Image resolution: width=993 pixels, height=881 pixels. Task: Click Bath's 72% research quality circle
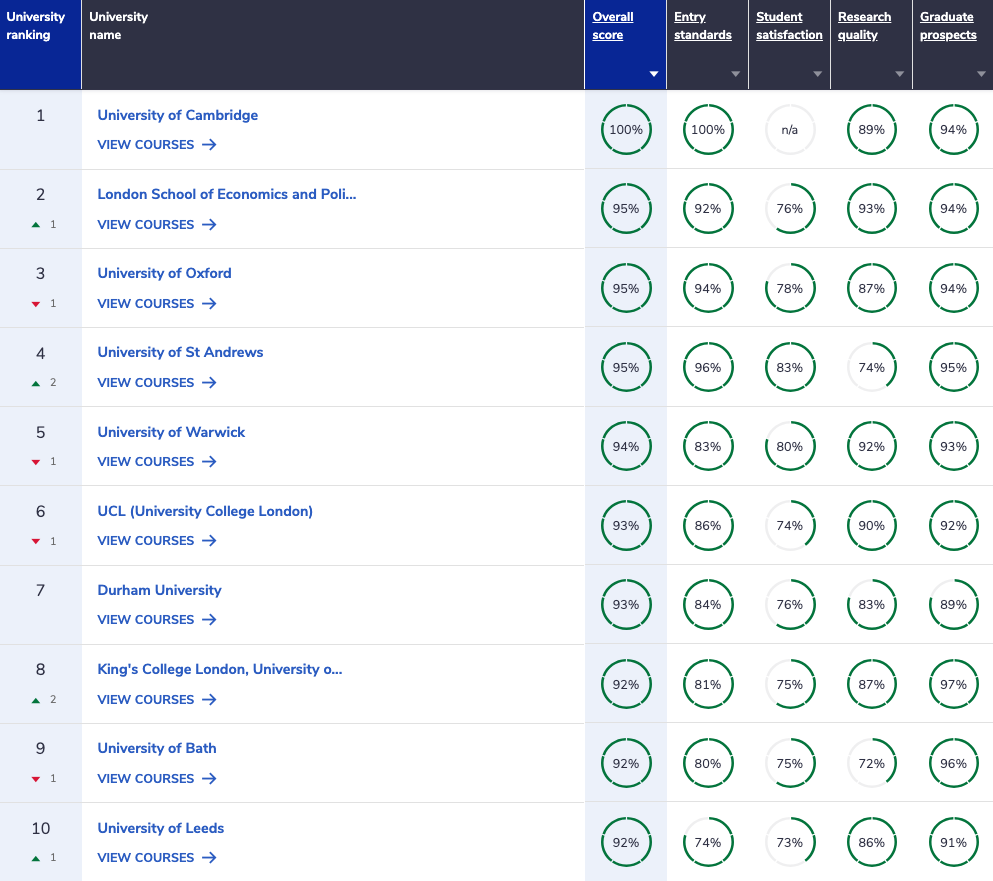click(871, 764)
